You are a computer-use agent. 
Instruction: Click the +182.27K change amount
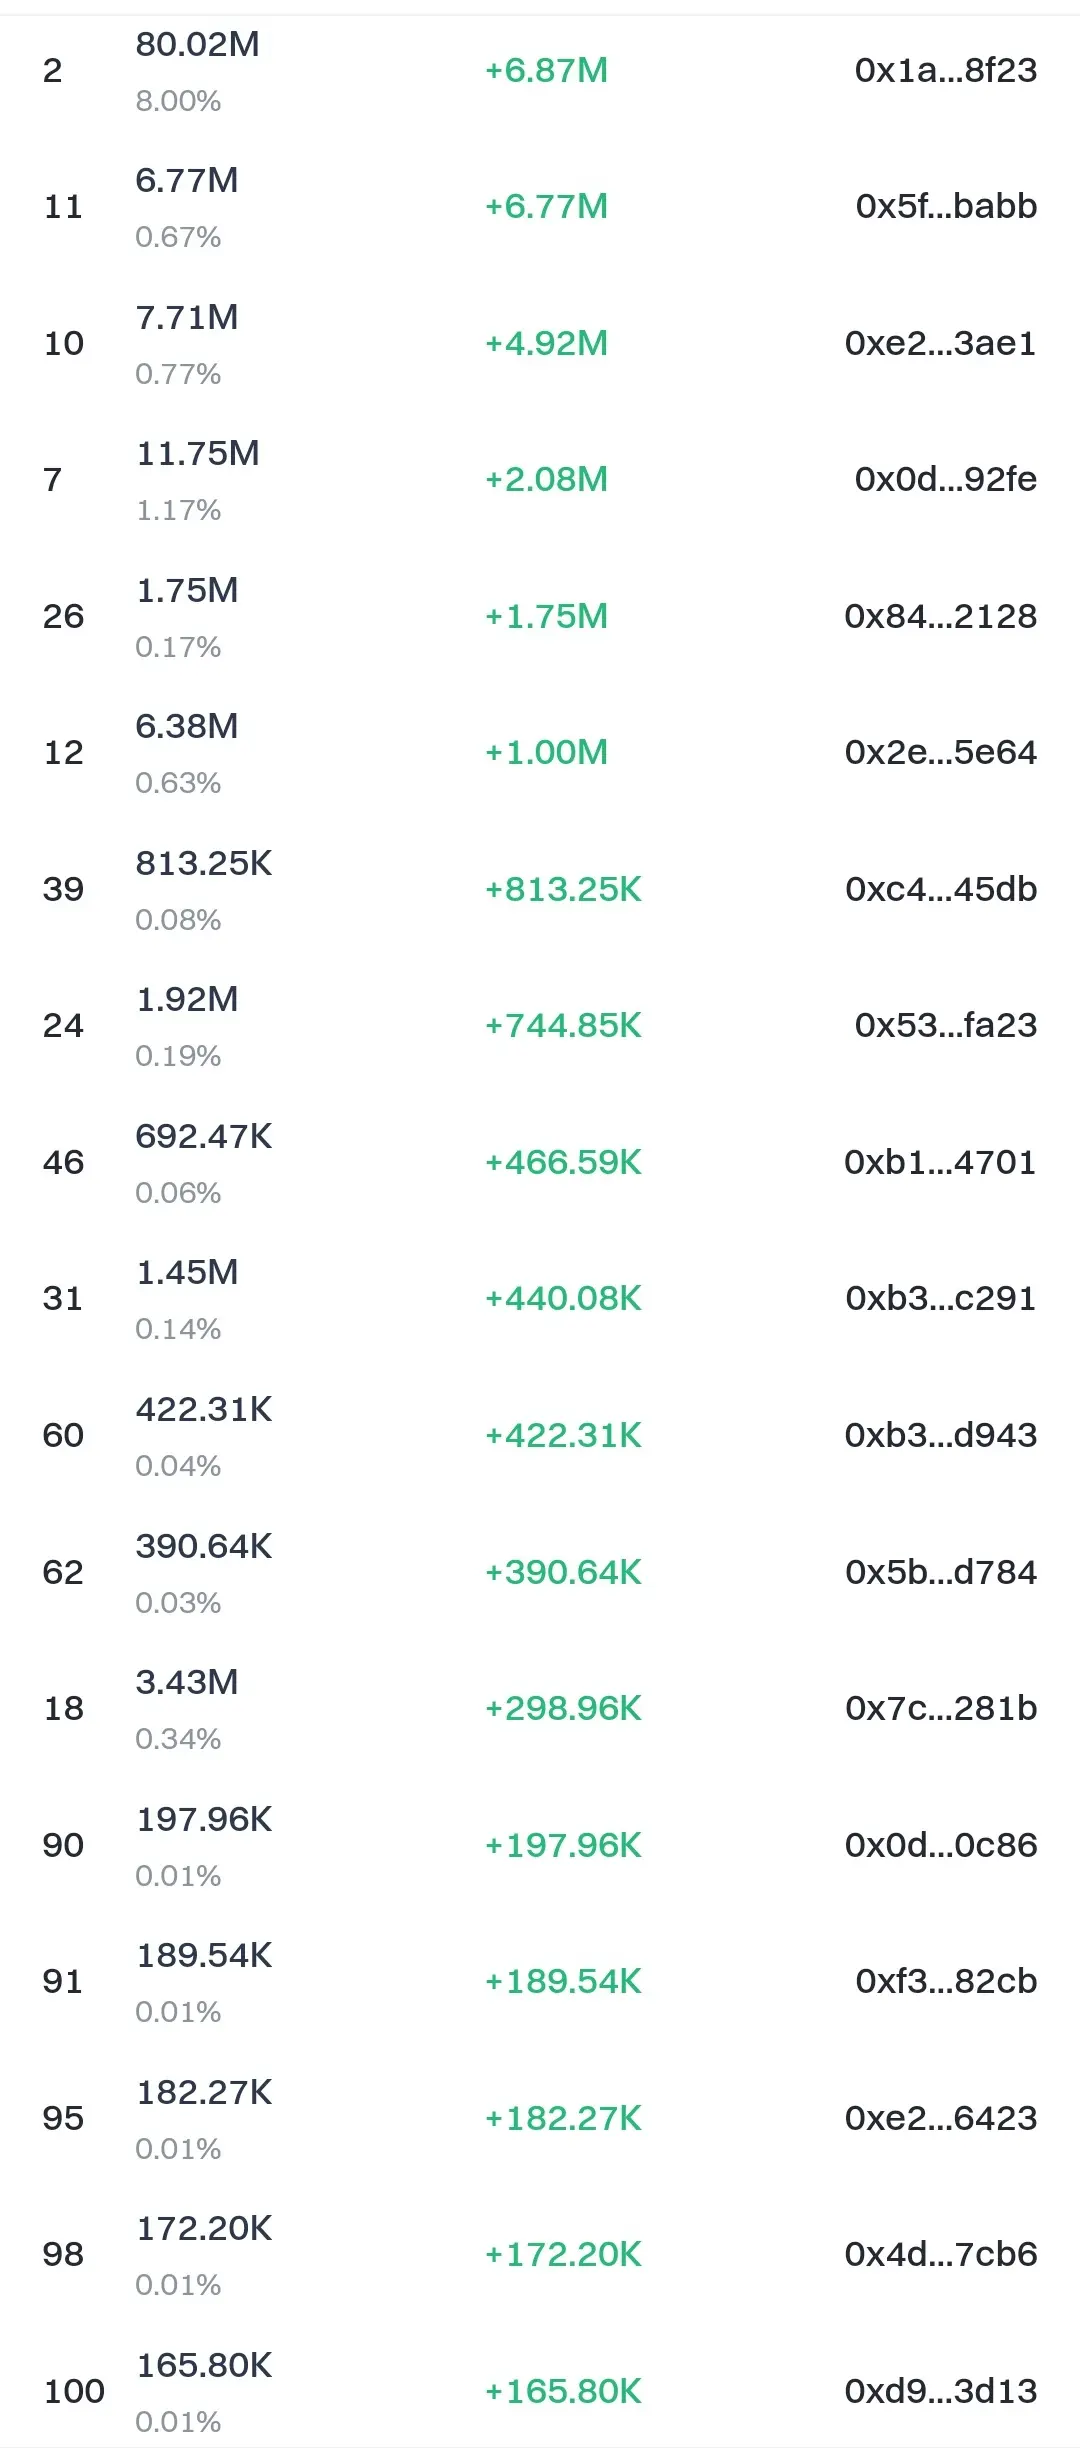(x=563, y=2118)
